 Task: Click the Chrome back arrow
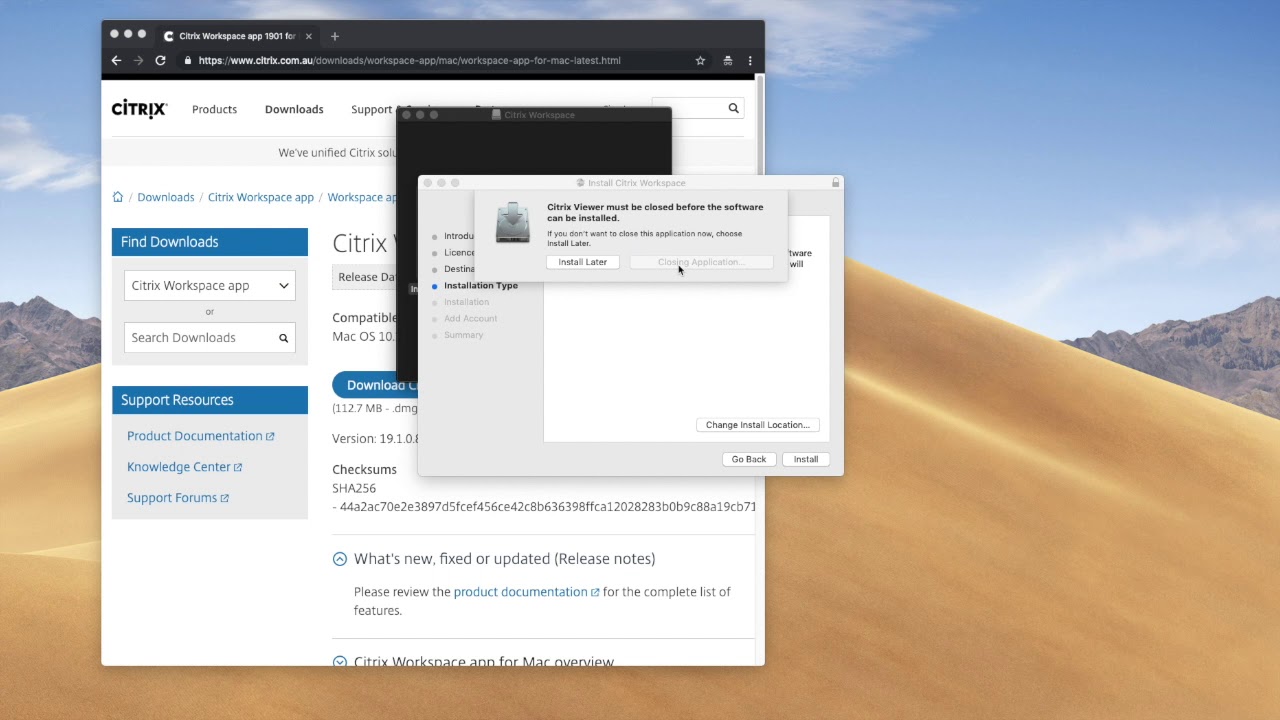[116, 60]
